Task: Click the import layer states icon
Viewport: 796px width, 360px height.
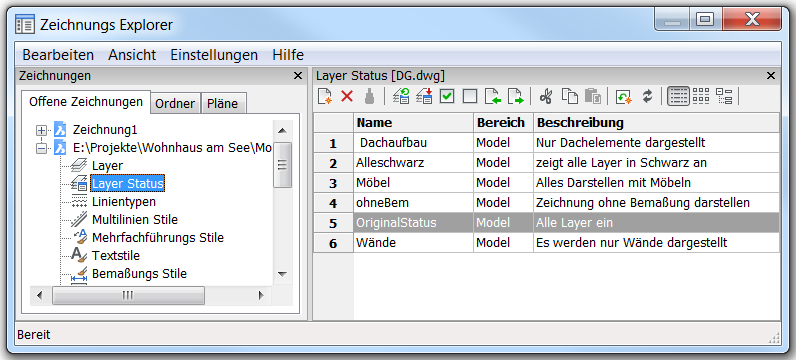Action: pyautogui.click(x=493, y=96)
